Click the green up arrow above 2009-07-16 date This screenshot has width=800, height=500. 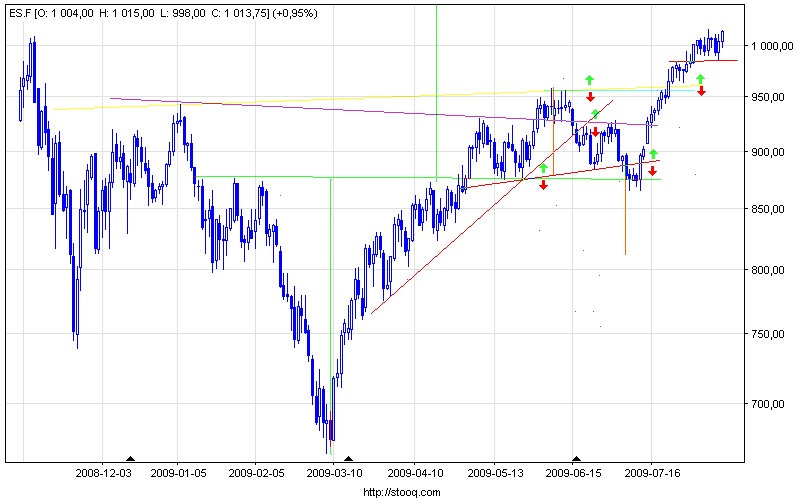pos(653,154)
